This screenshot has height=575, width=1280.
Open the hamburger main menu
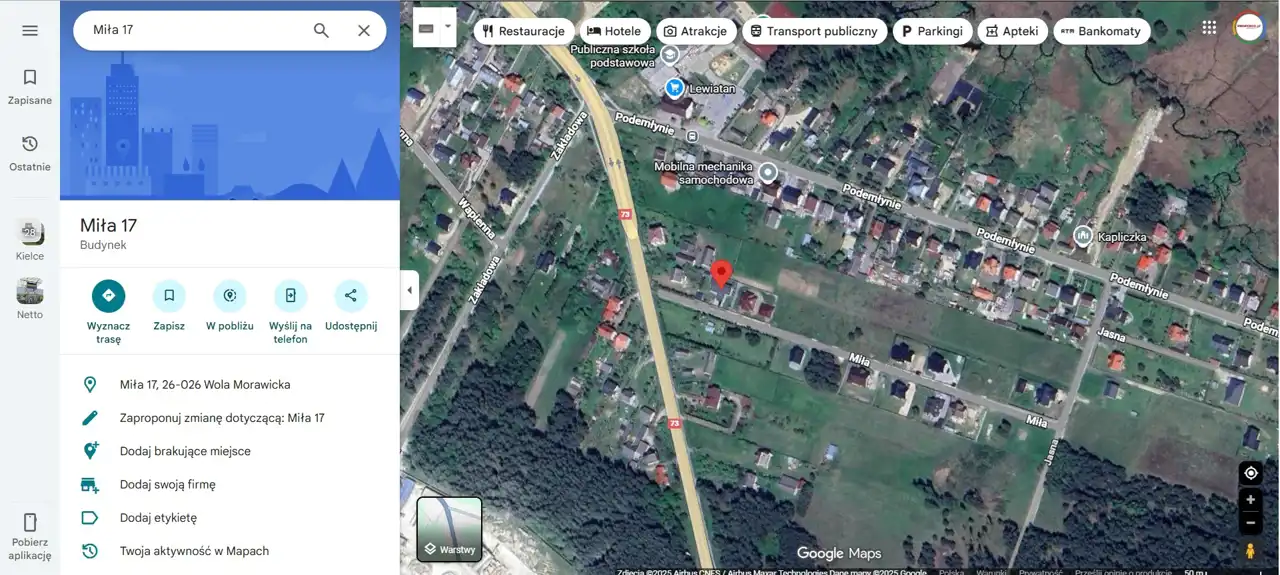[30, 30]
